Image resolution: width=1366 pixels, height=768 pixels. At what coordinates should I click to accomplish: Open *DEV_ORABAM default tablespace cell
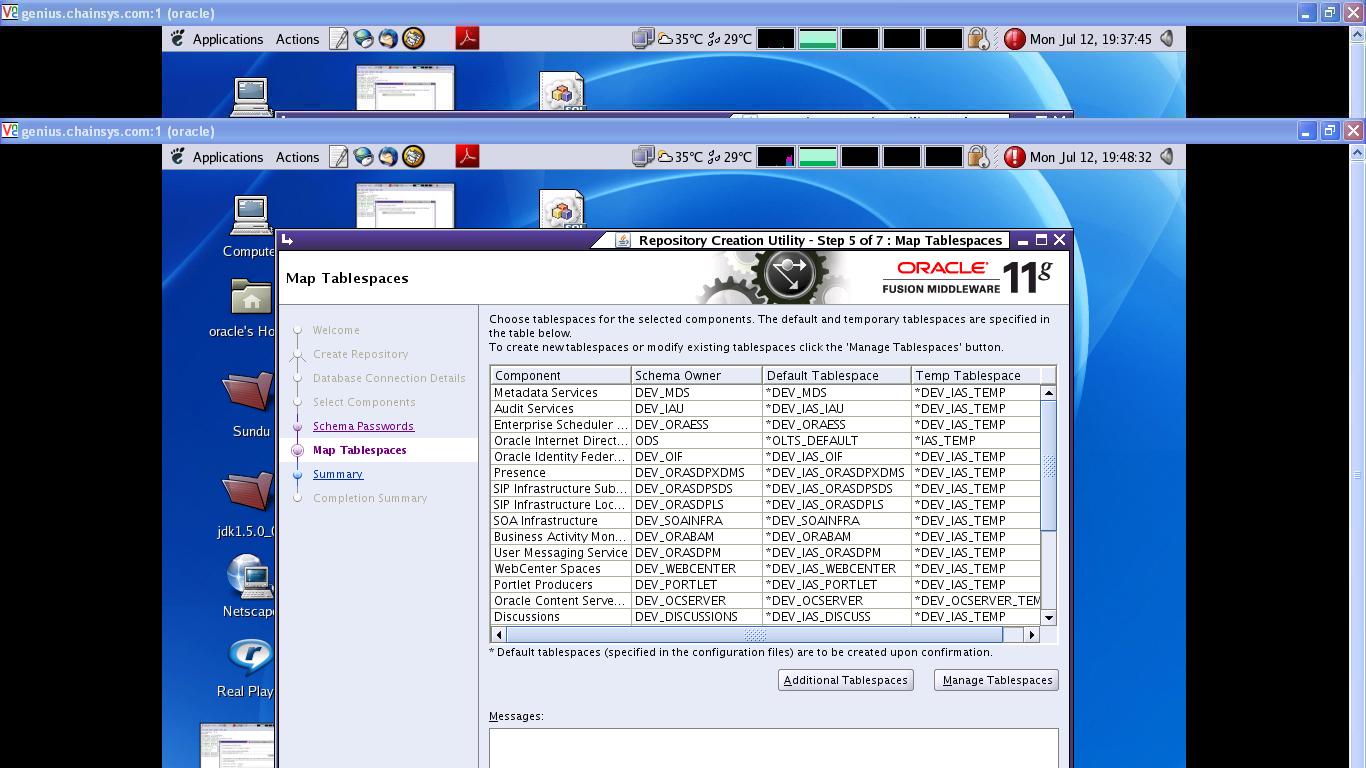837,537
